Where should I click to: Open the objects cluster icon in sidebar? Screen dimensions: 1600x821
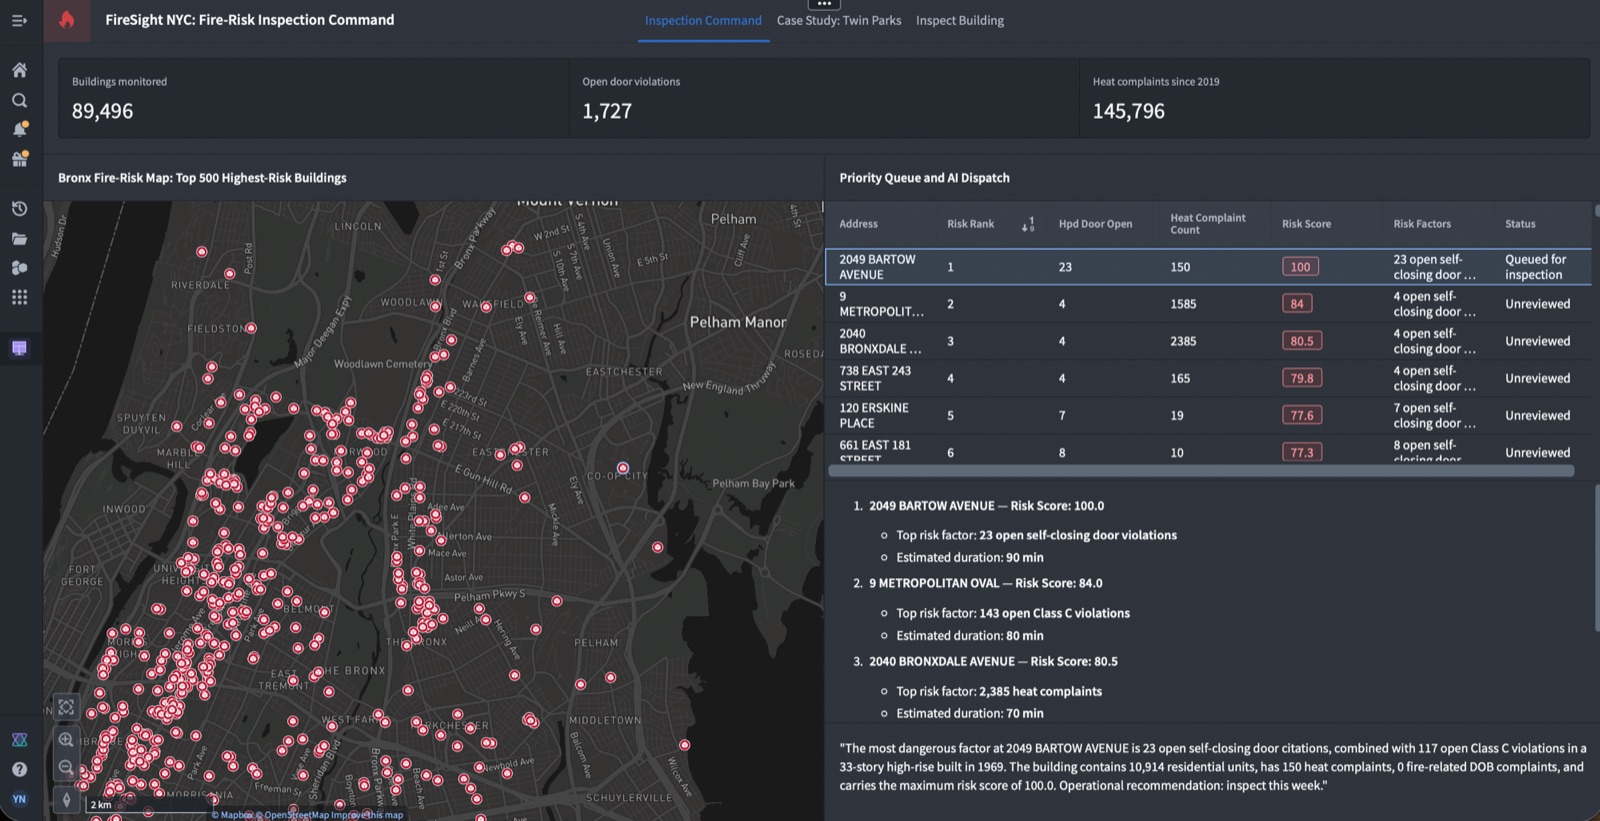tap(19, 267)
